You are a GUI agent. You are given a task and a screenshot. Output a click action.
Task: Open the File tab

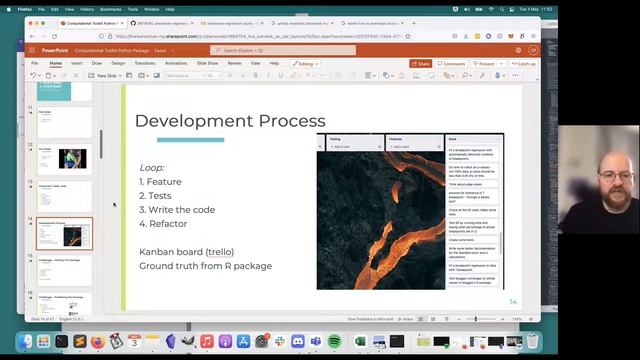(35, 63)
